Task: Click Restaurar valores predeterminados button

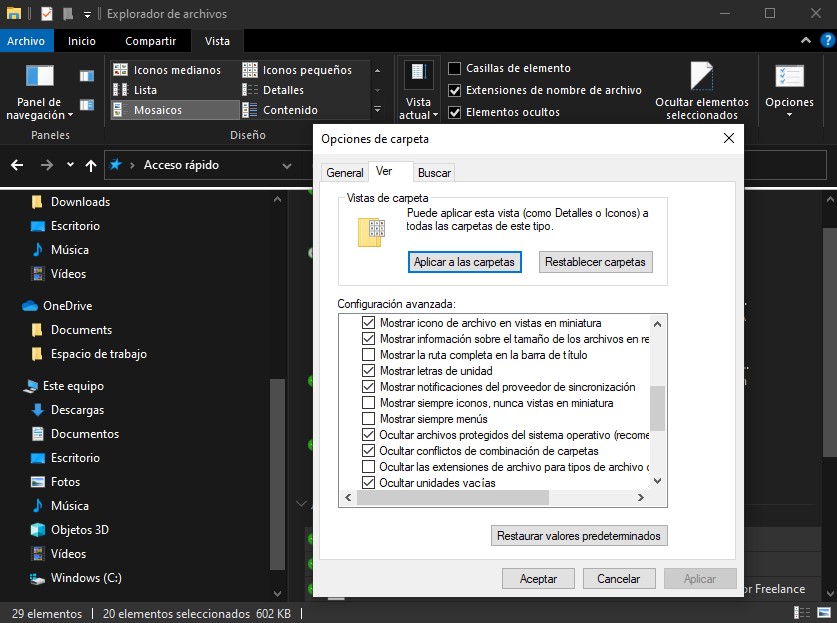Action: point(578,536)
